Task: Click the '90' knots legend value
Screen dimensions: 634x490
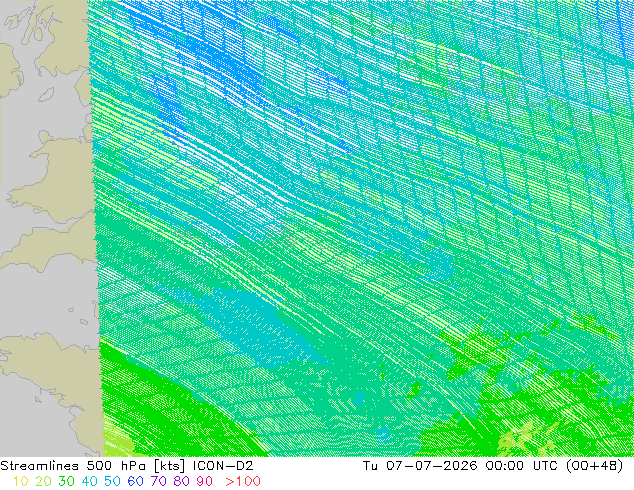Action: coord(205,481)
